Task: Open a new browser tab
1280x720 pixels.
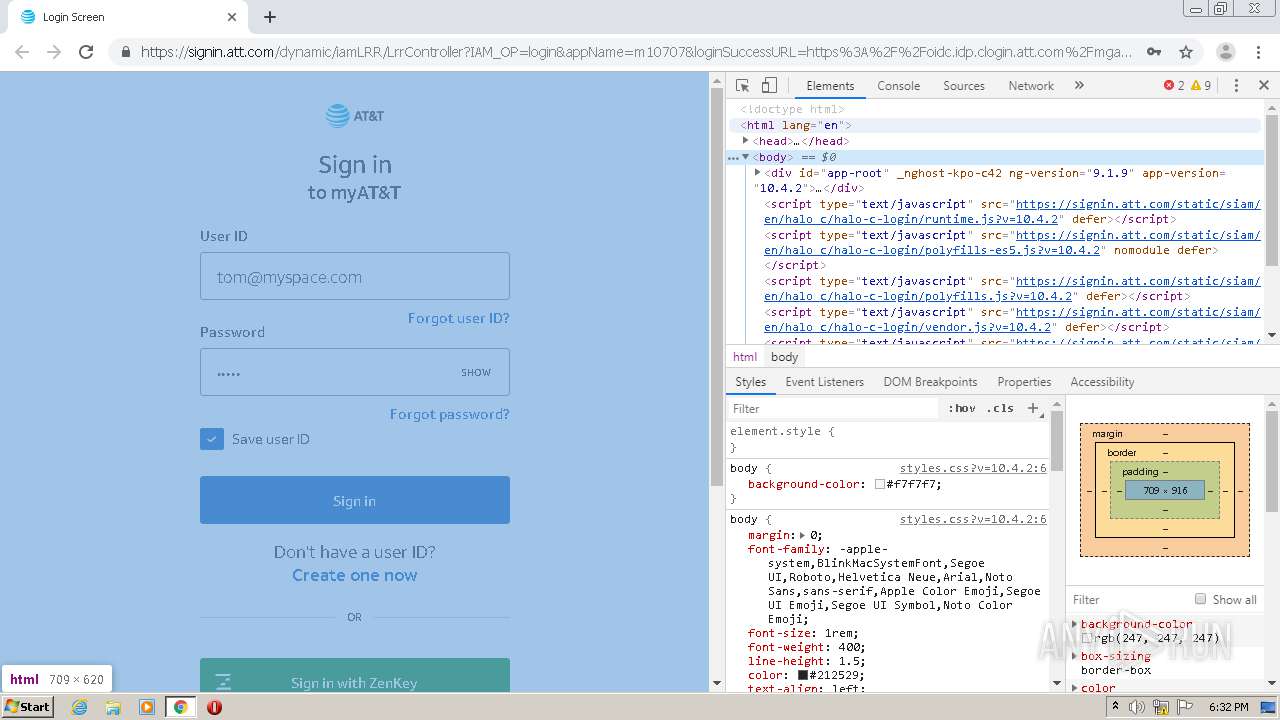Action: pos(270,17)
